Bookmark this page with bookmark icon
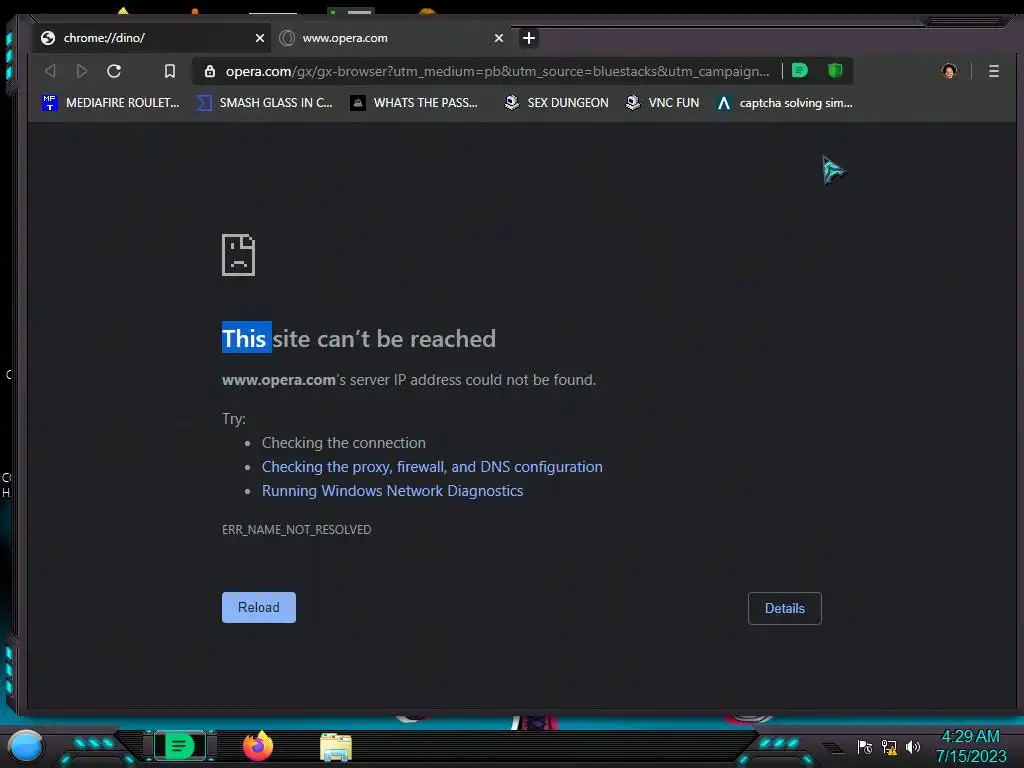Viewport: 1024px width, 768px height. click(170, 71)
